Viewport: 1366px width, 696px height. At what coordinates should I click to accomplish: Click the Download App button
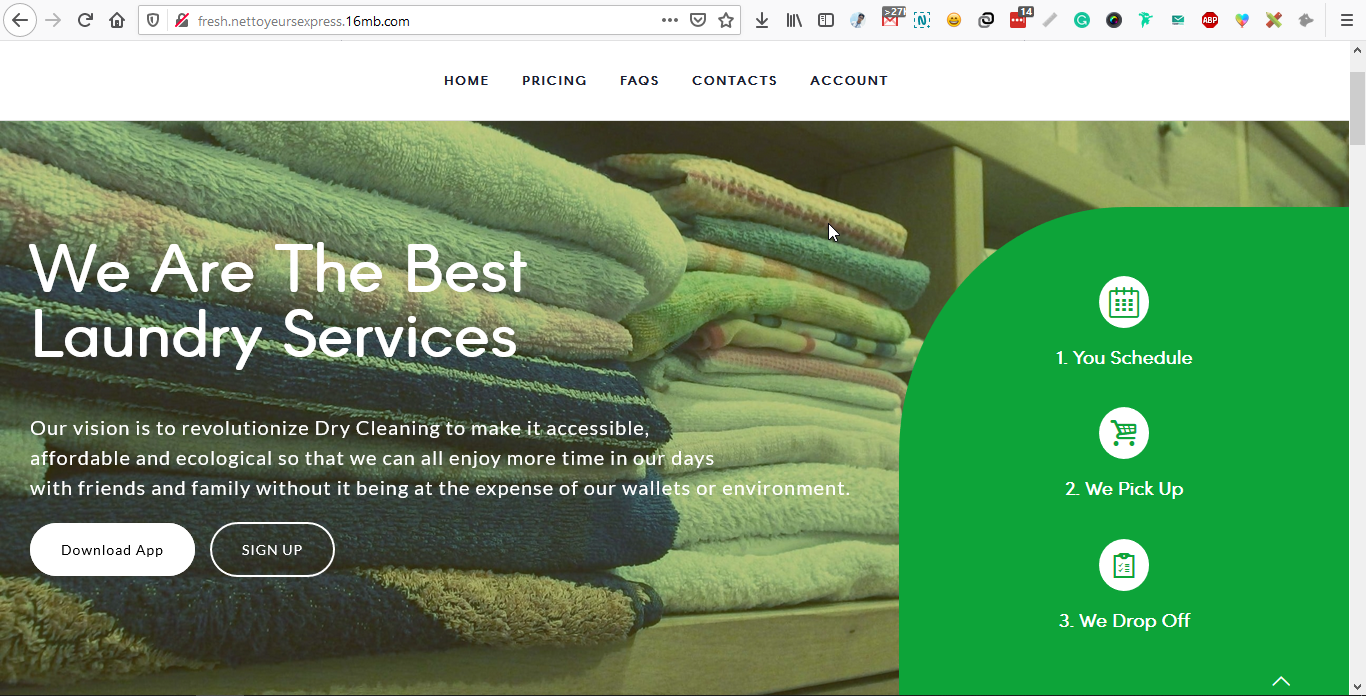point(112,550)
